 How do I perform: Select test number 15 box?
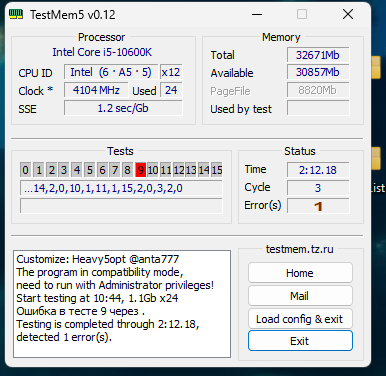(217, 170)
